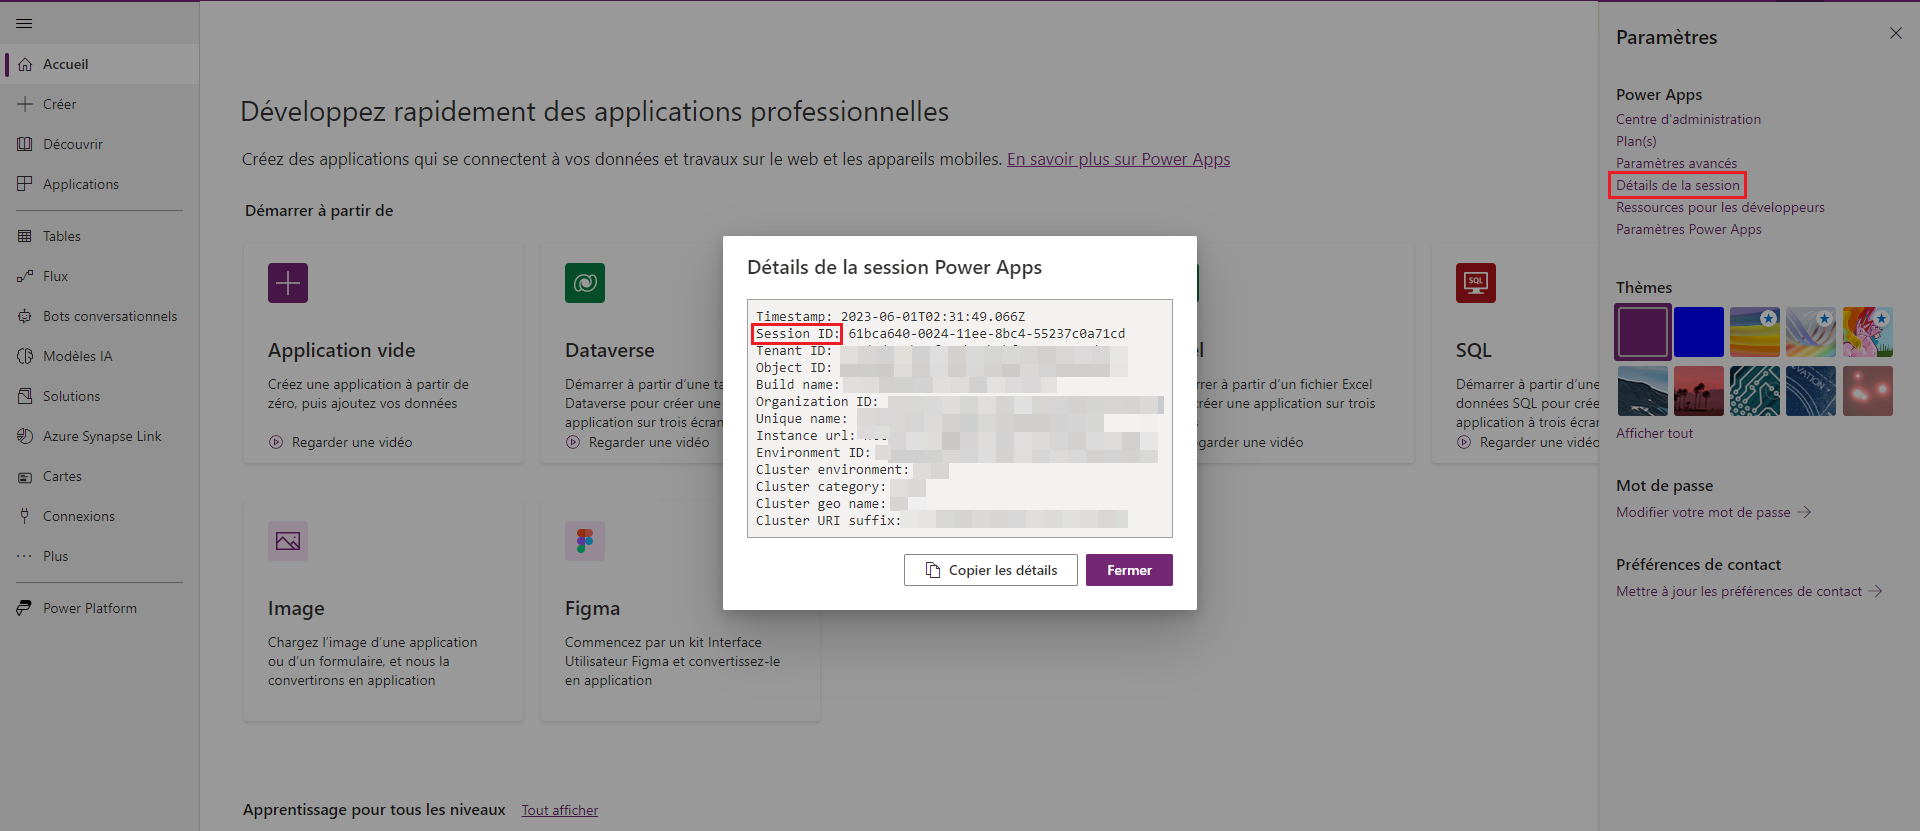Click the Solutions icon in sidebar

pos(25,396)
